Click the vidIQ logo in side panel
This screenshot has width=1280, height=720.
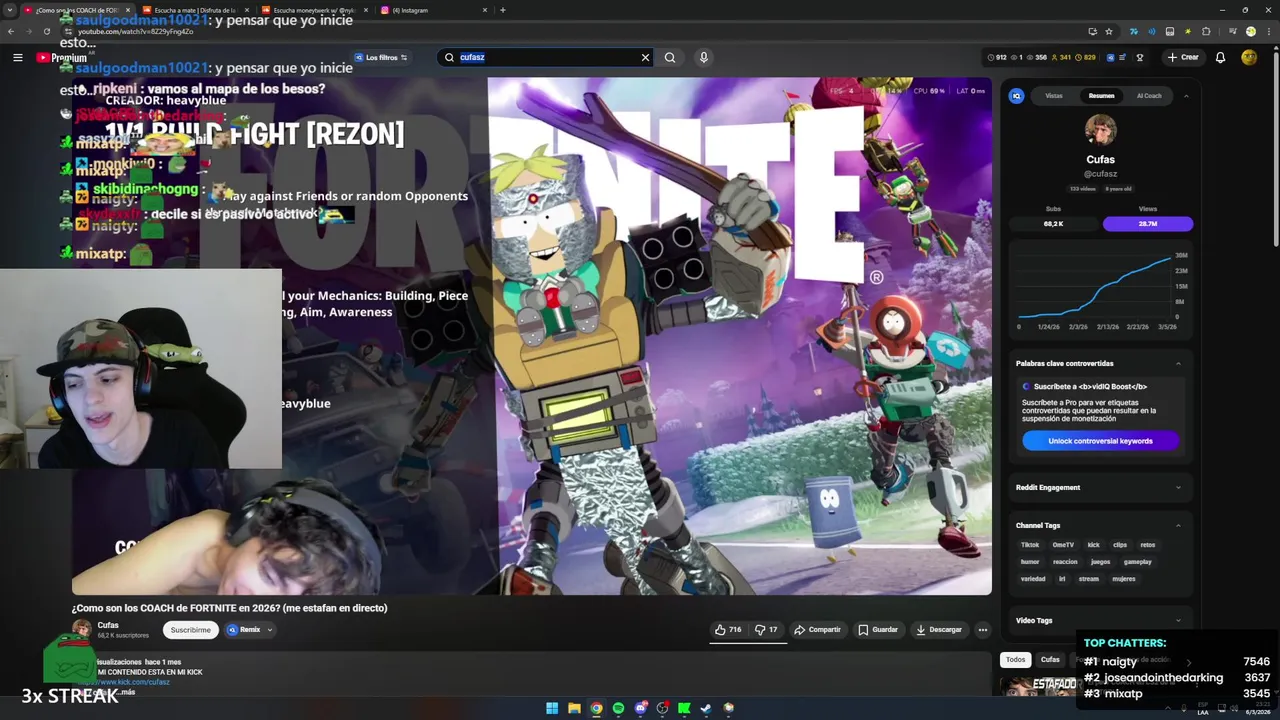(1017, 96)
